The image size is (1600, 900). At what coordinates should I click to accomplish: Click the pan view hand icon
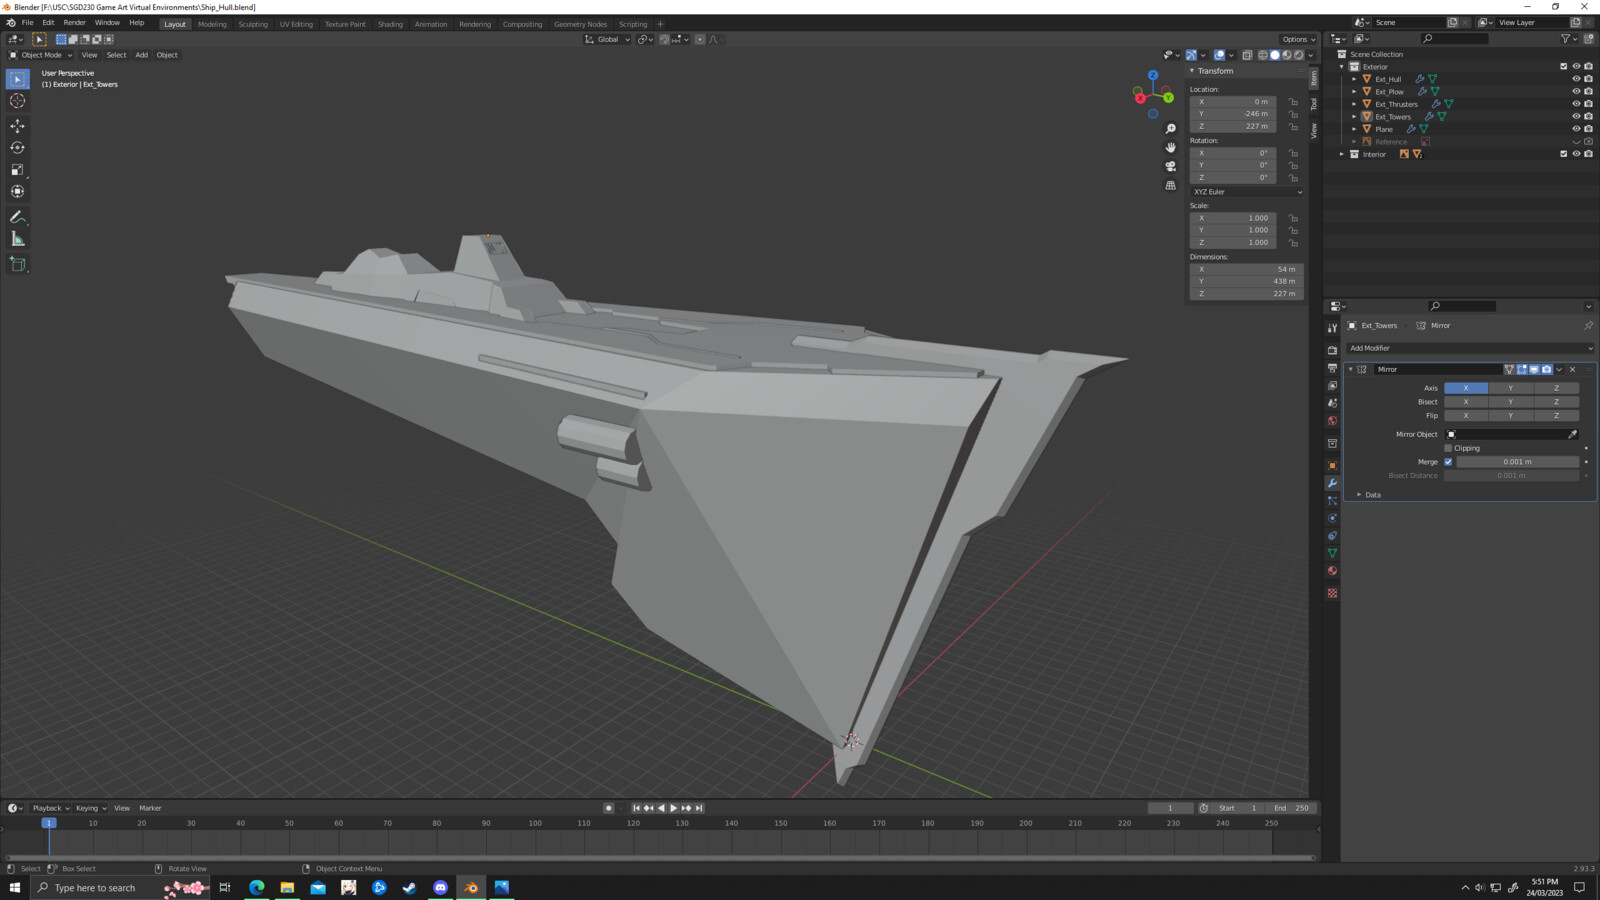pos(1170,147)
